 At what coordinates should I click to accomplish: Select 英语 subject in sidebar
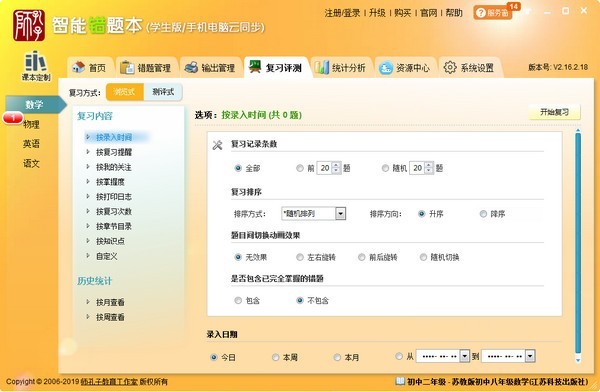point(31,144)
